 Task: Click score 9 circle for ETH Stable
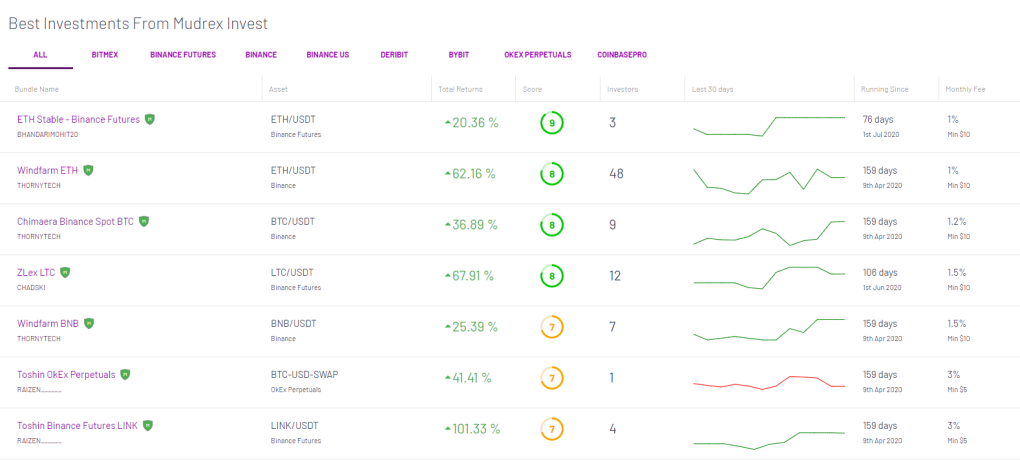click(552, 123)
